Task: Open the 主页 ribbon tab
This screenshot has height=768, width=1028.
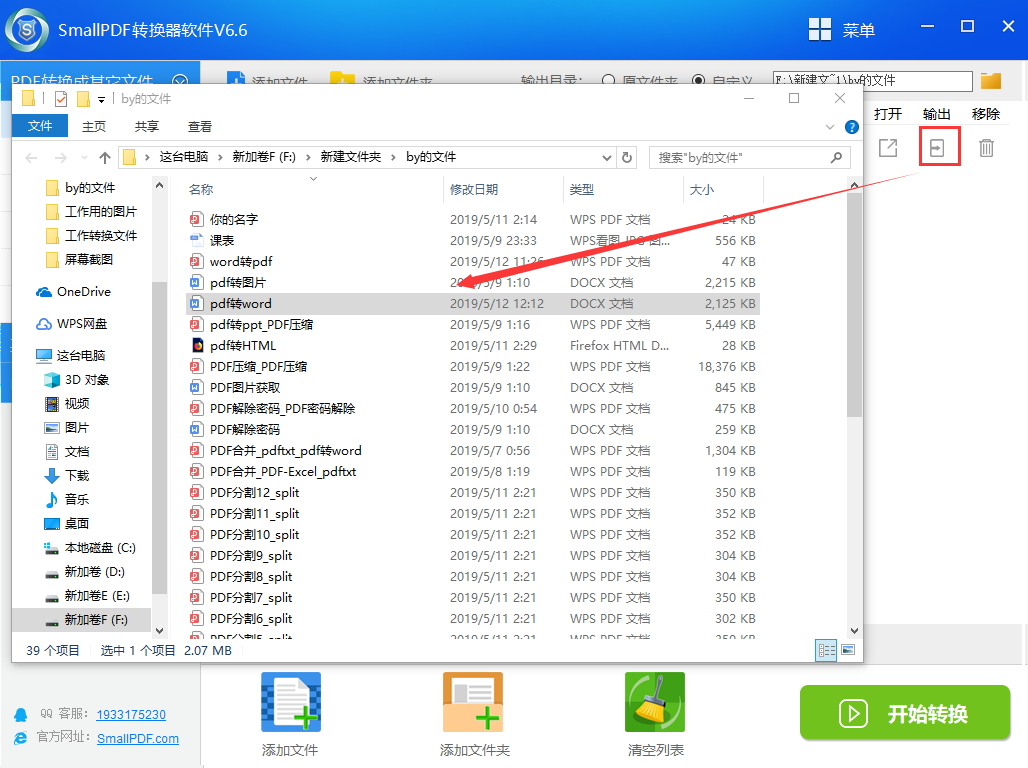Action: coord(94,127)
